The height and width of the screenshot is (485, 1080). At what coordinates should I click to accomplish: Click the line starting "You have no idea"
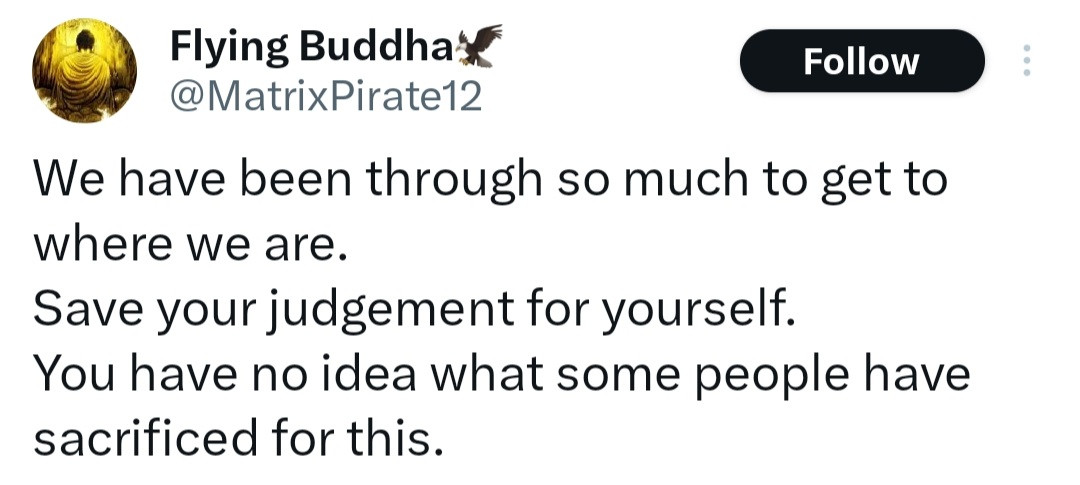(501, 375)
